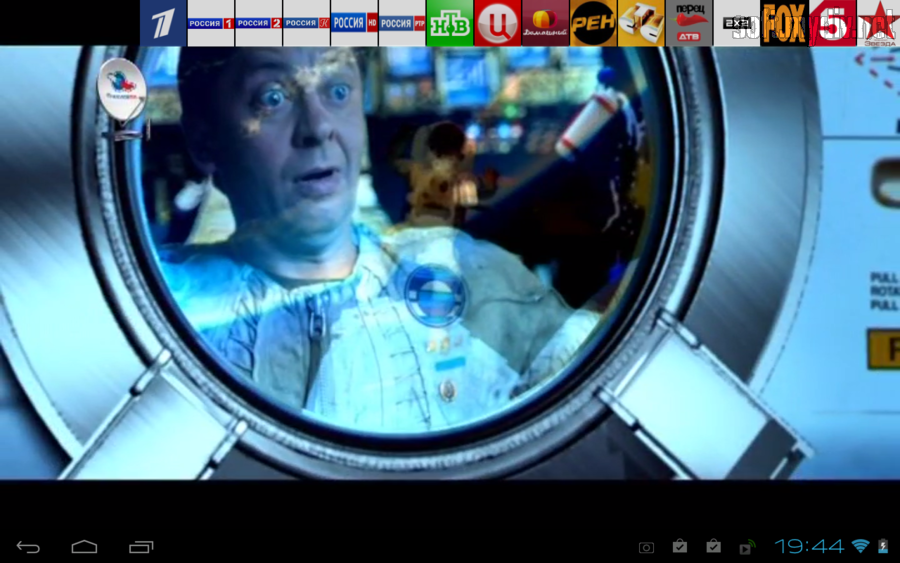Open the recent apps overview
This screenshot has width=900, height=563.
(141, 547)
